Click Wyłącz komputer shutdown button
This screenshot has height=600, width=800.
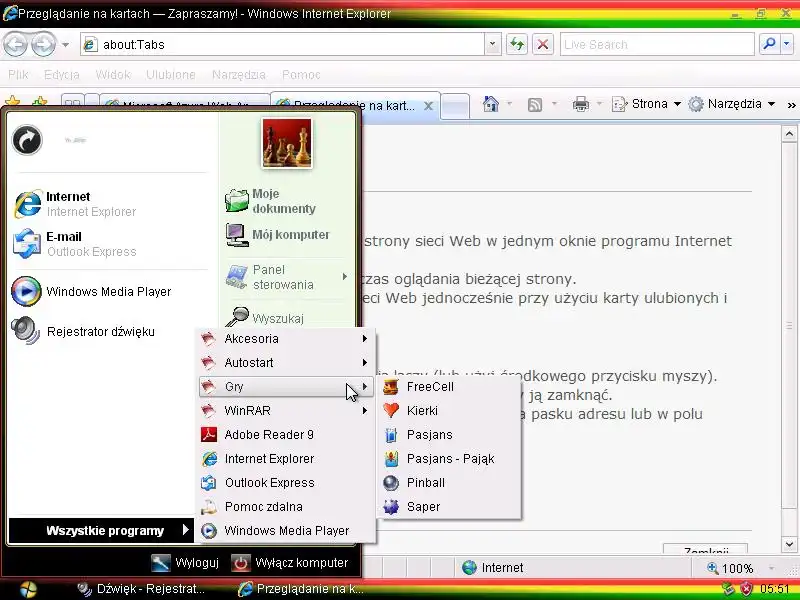(290, 563)
